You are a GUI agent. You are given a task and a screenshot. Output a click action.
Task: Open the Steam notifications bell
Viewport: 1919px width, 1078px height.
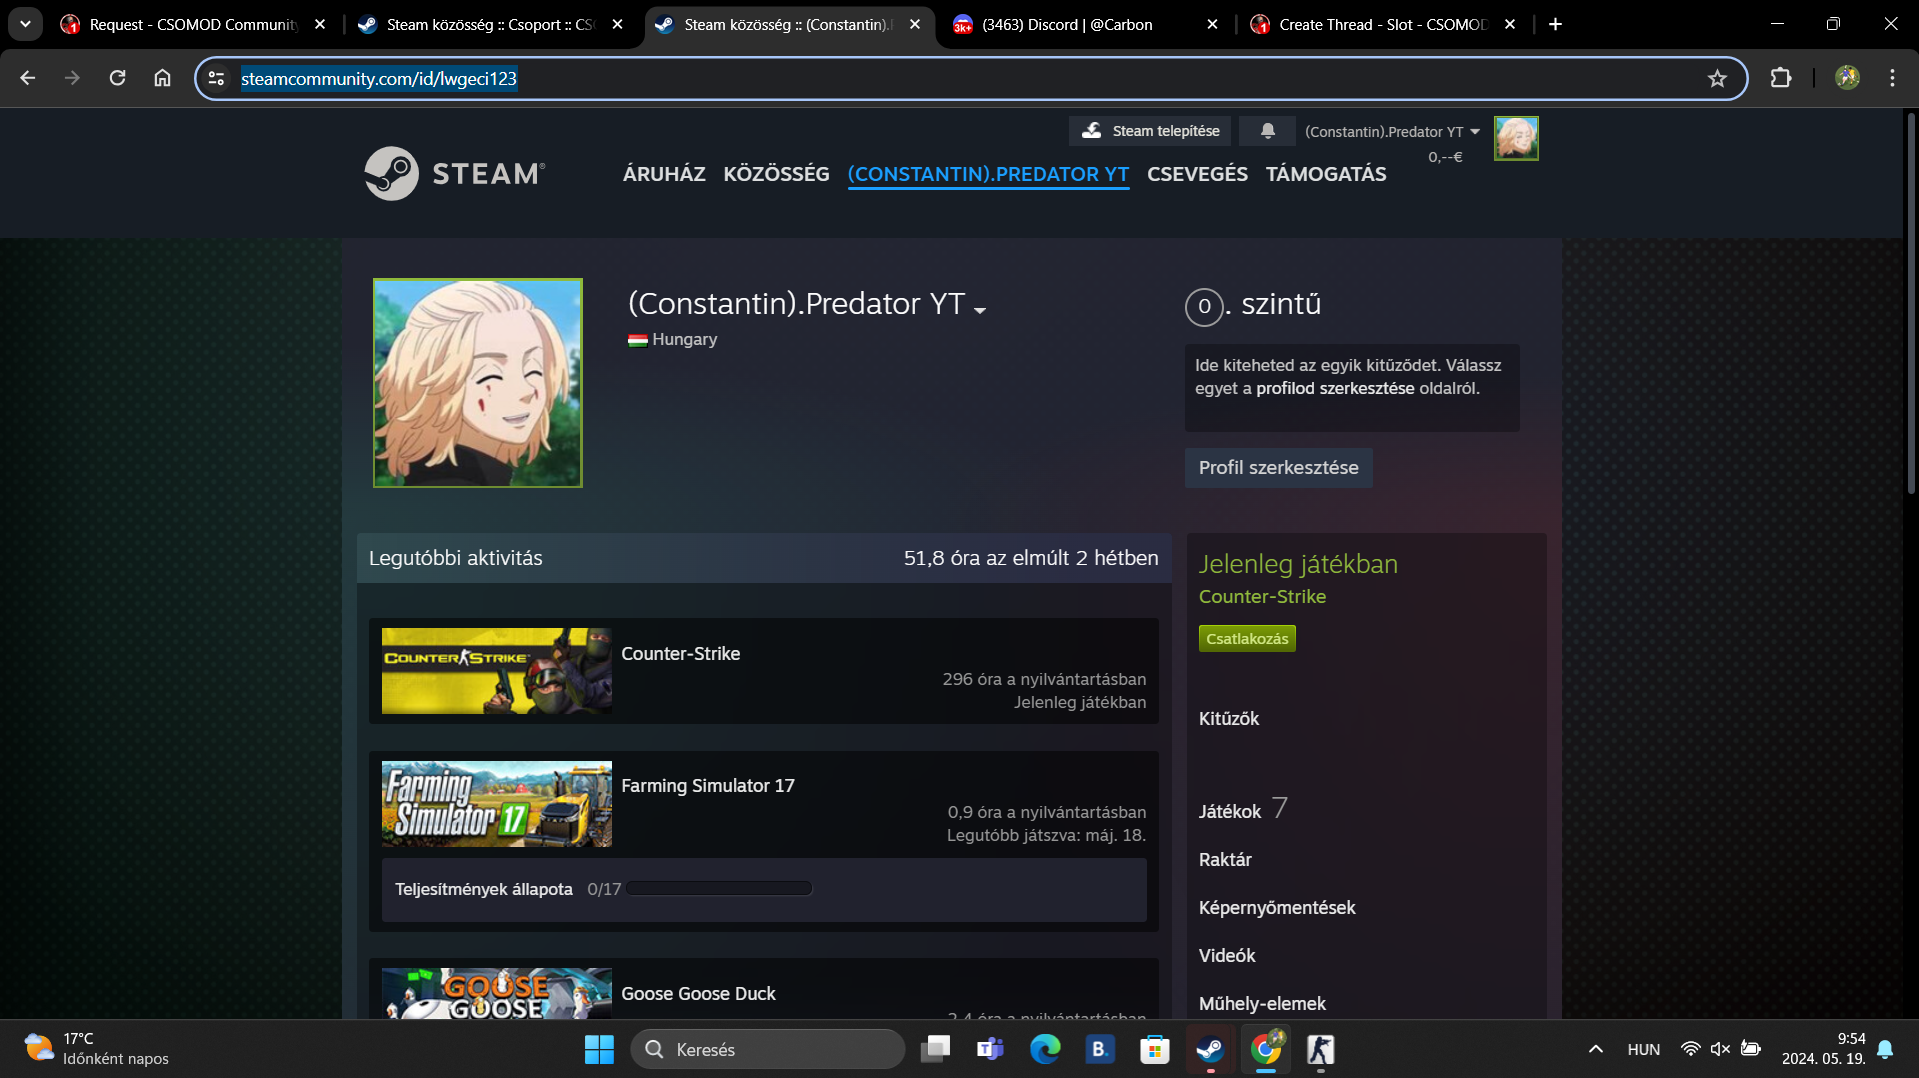point(1267,131)
